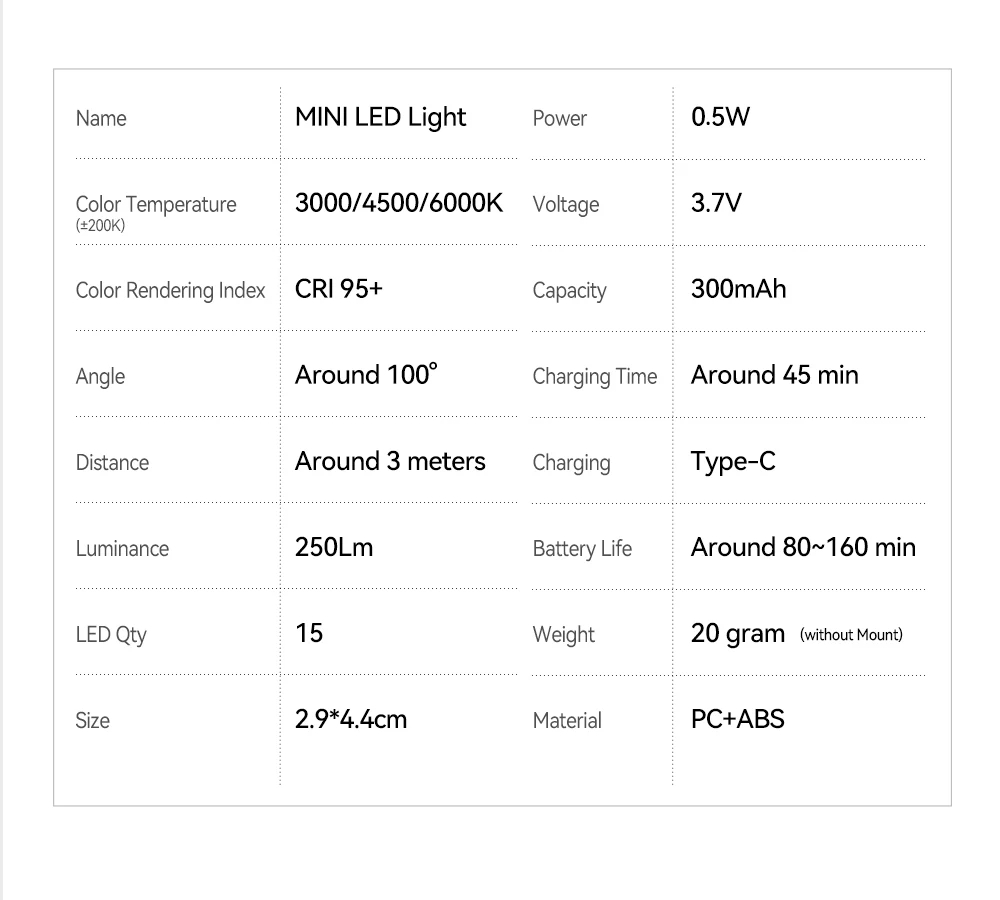Screen dimensions: 1000x900
Task: Click the 300mAh capacity value
Action: coord(738,289)
